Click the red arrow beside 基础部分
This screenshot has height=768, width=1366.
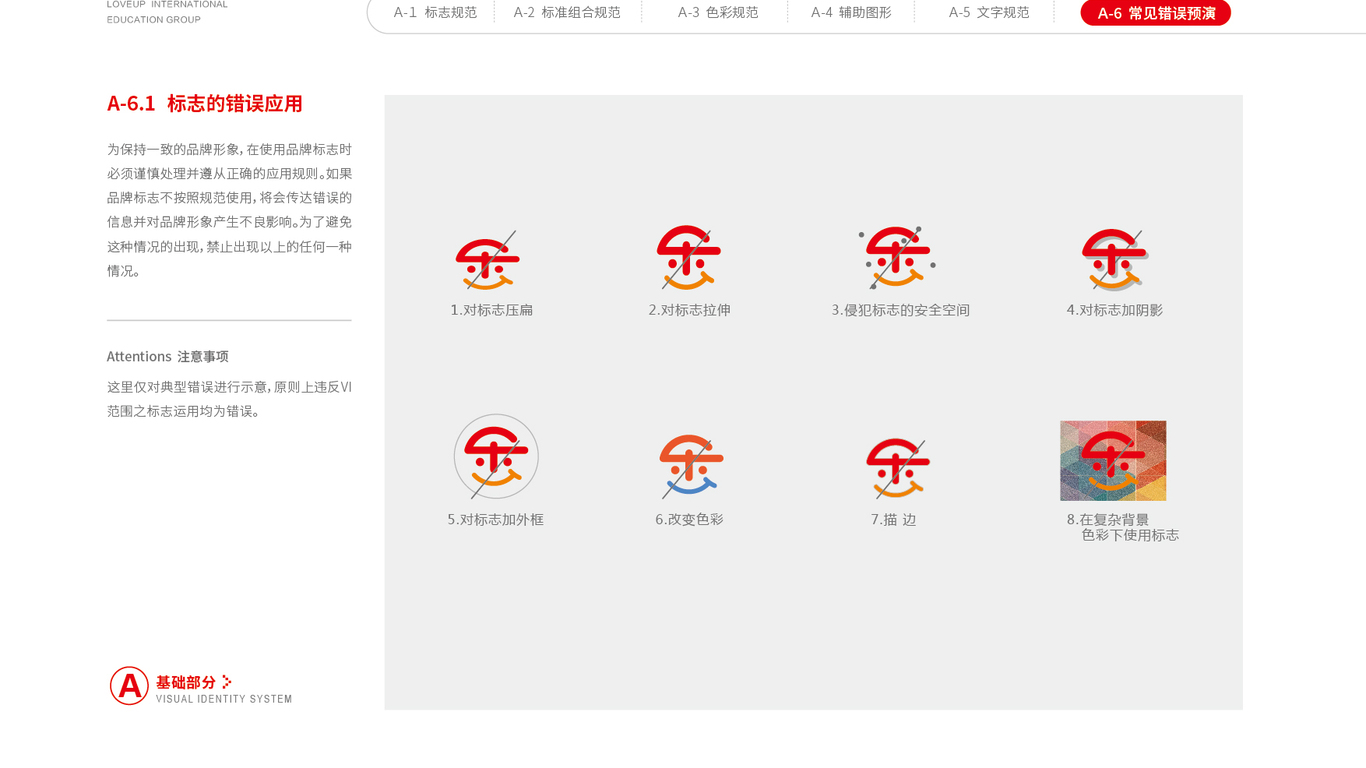pyautogui.click(x=227, y=682)
